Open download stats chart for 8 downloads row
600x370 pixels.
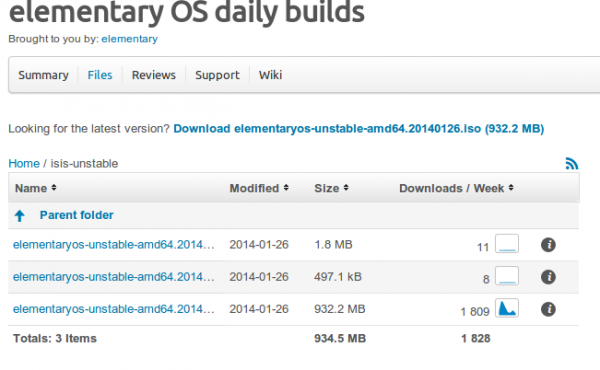click(x=507, y=275)
